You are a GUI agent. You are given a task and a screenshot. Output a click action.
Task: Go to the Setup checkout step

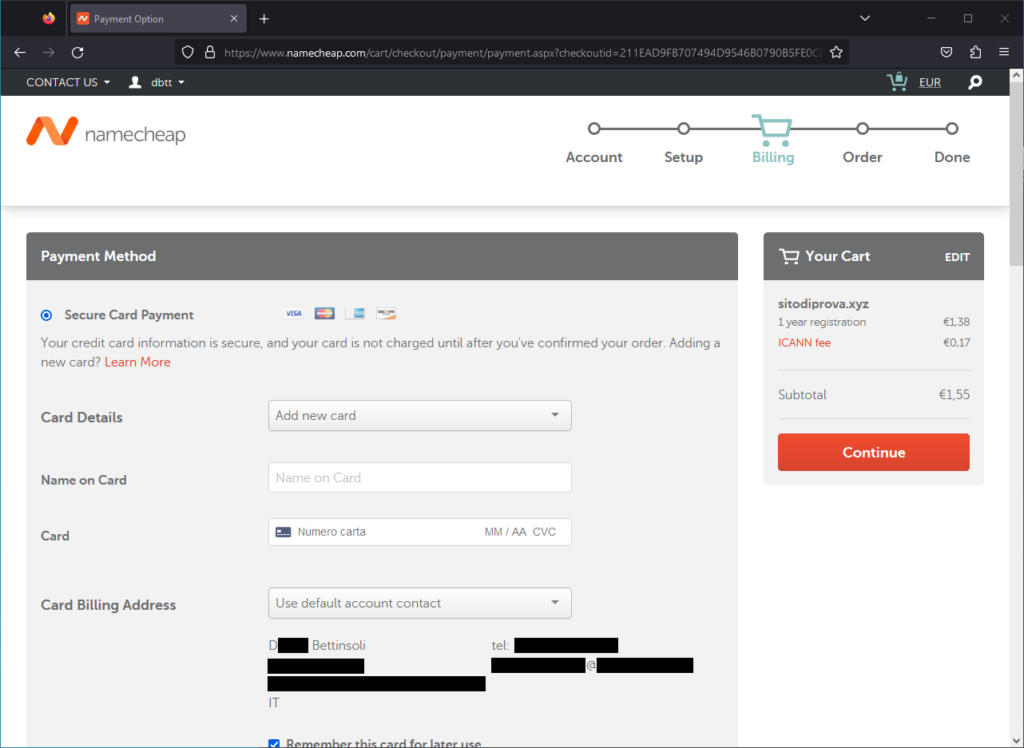pyautogui.click(x=684, y=145)
